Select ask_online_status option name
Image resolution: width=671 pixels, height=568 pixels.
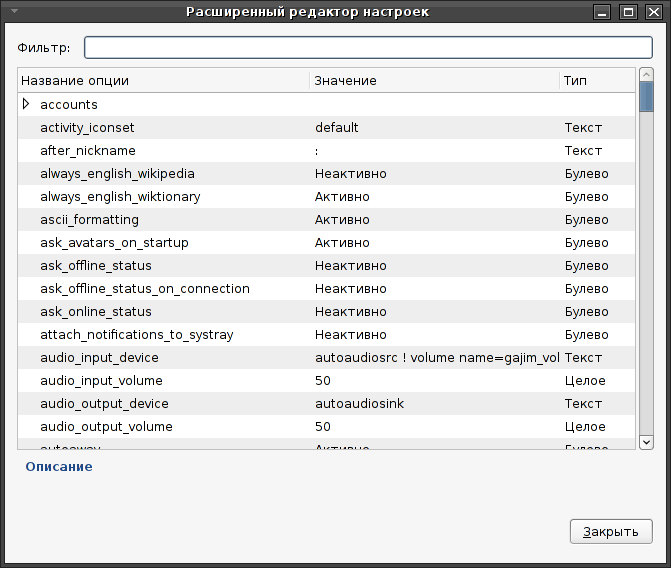pyautogui.click(x=96, y=312)
